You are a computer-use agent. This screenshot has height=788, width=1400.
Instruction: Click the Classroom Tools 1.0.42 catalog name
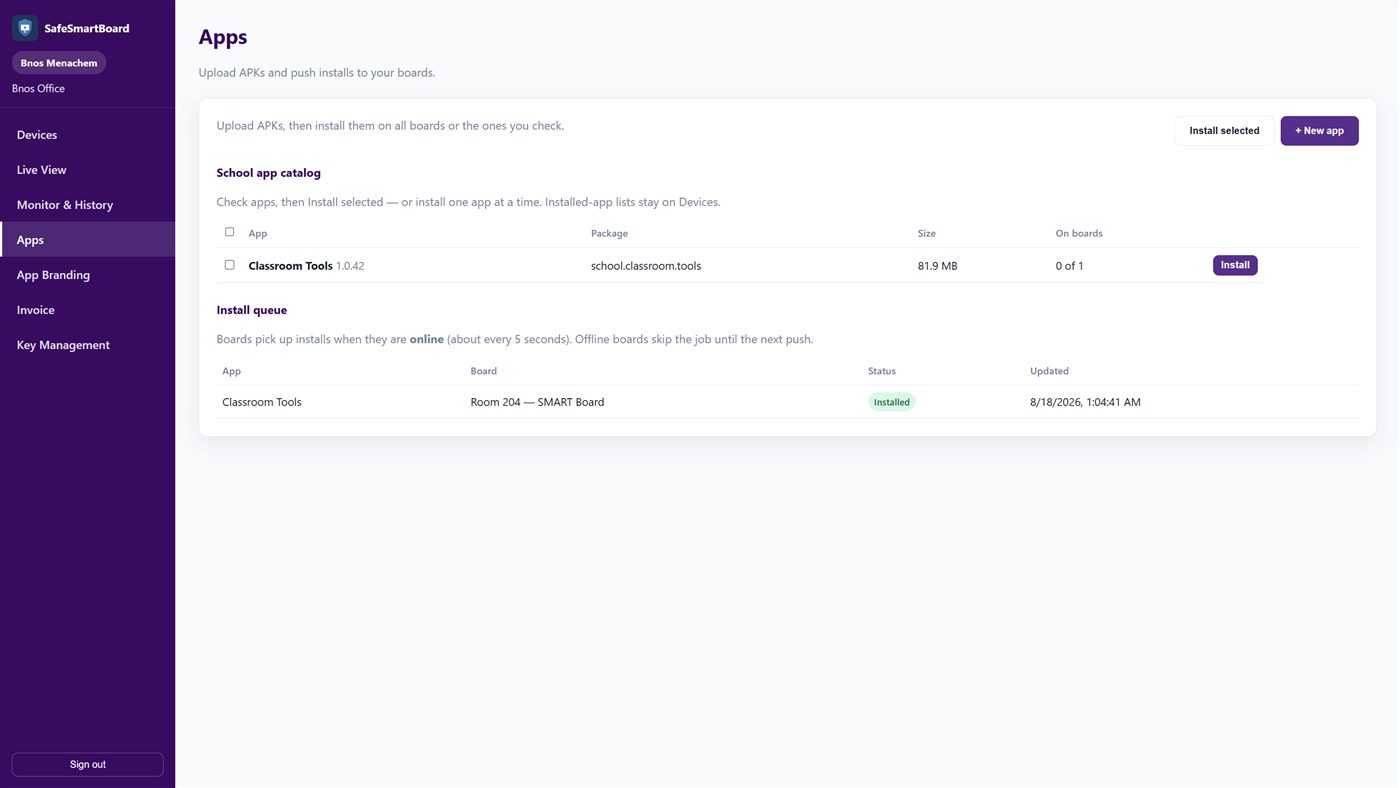pos(306,266)
